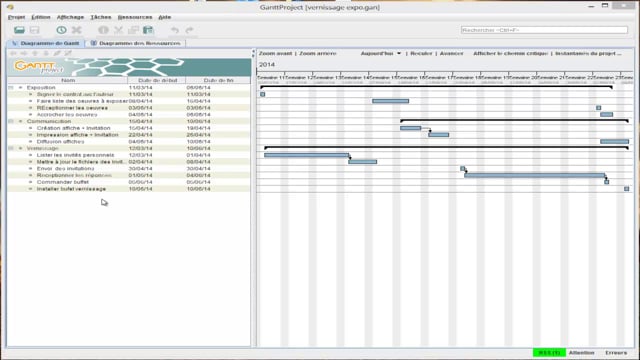Click the Nom column header
The height and width of the screenshot is (360, 640).
pyautogui.click(x=68, y=80)
